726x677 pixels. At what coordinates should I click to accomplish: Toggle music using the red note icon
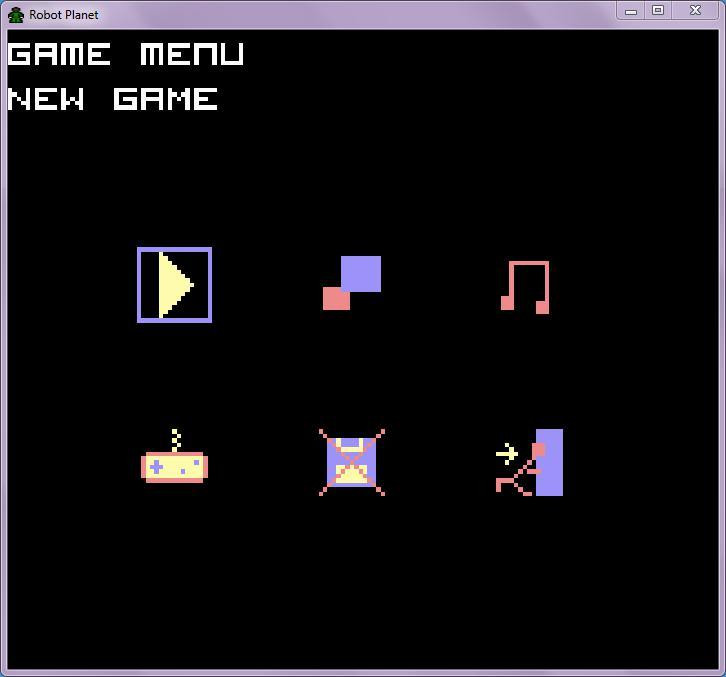(x=525, y=287)
